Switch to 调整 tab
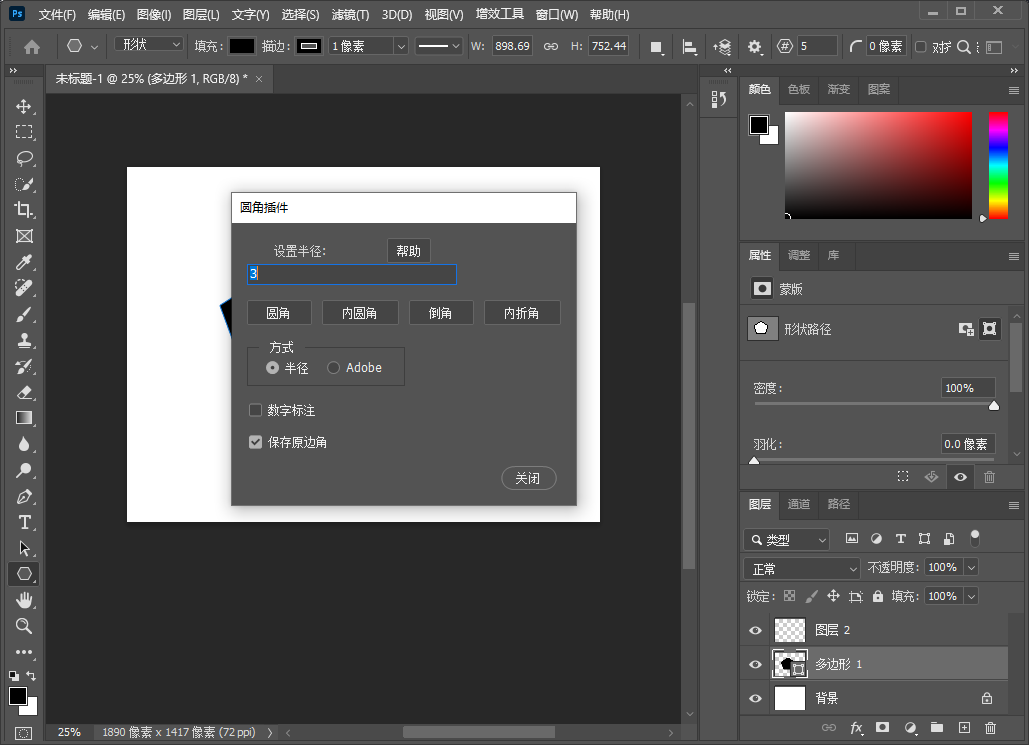Image resolution: width=1029 pixels, height=745 pixels. pos(799,255)
